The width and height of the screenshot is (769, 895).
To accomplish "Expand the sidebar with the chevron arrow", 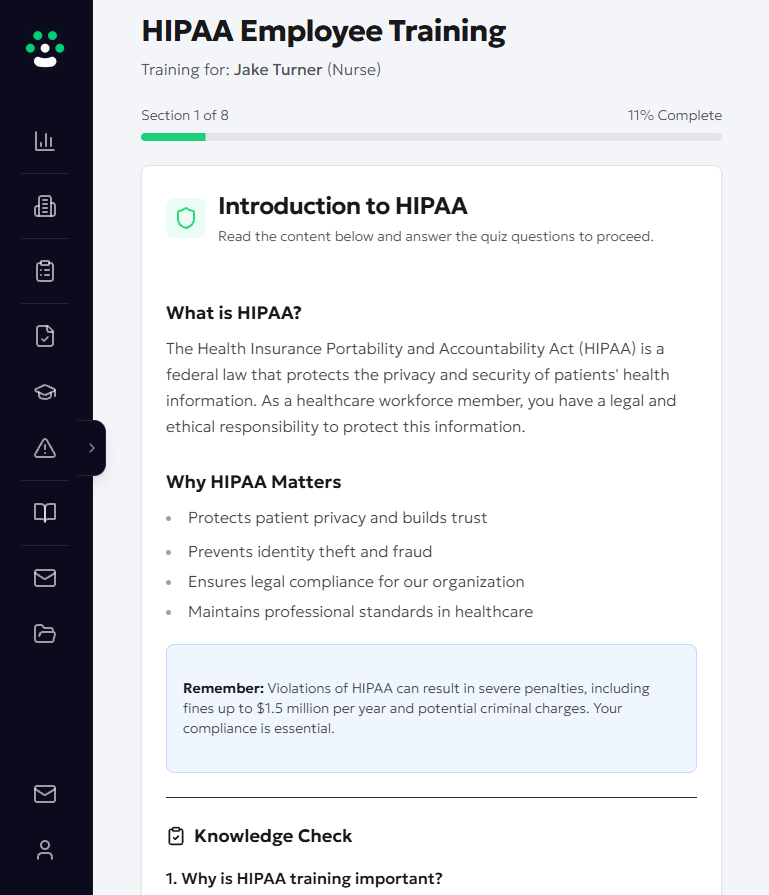I will click(92, 448).
